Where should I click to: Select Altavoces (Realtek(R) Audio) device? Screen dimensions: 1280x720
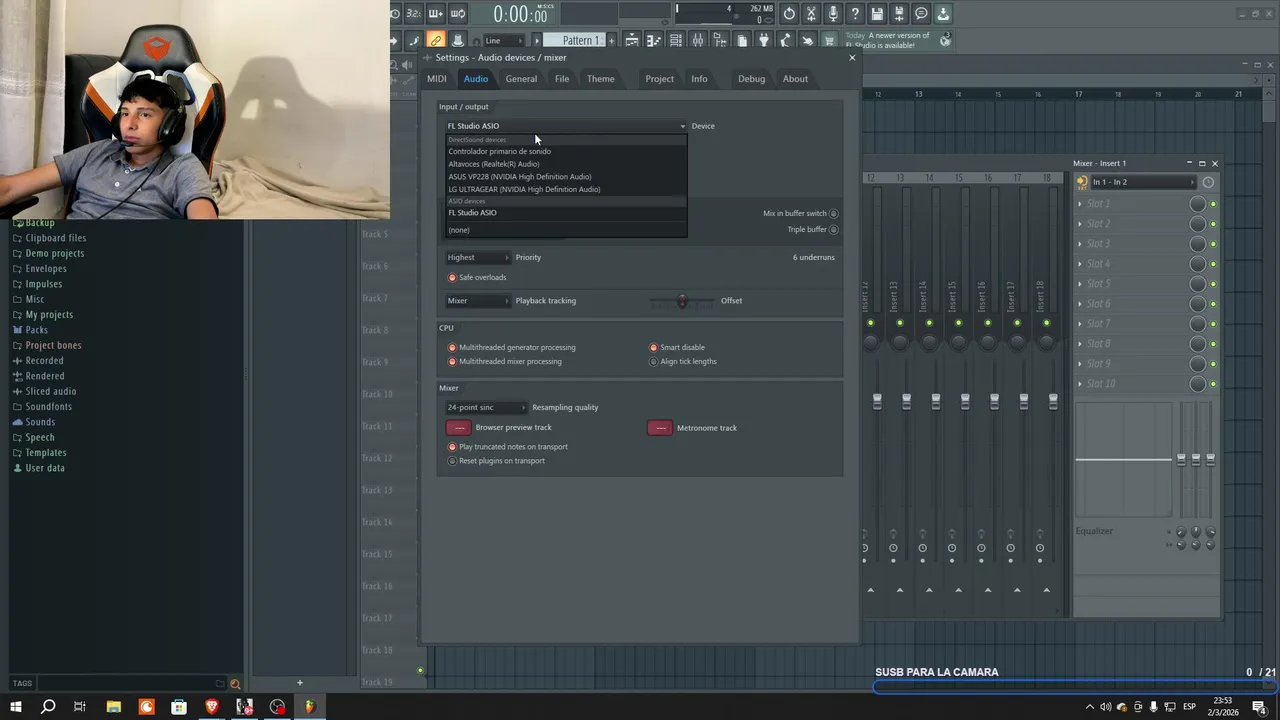click(x=566, y=164)
